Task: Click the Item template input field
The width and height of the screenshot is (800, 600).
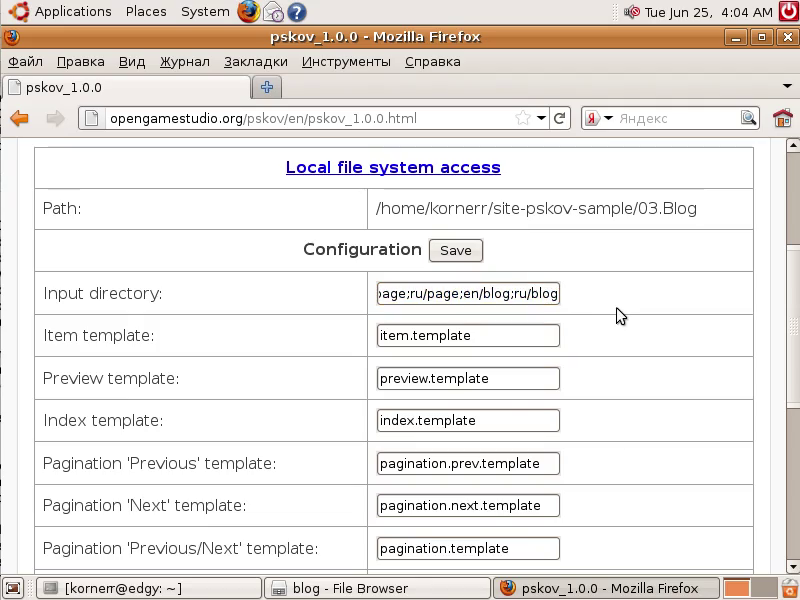Action: click(468, 335)
